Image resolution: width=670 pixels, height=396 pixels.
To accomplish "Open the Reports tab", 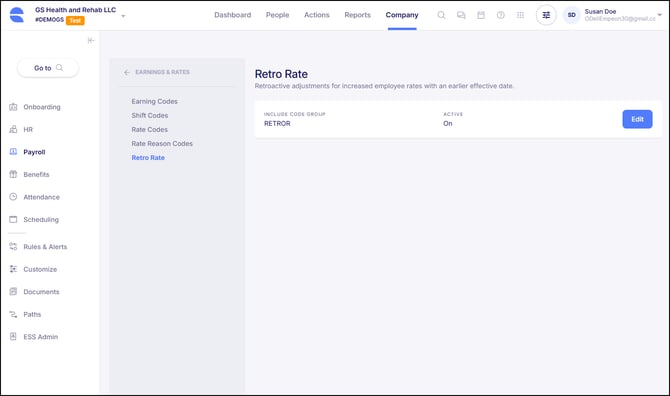I will (358, 15).
